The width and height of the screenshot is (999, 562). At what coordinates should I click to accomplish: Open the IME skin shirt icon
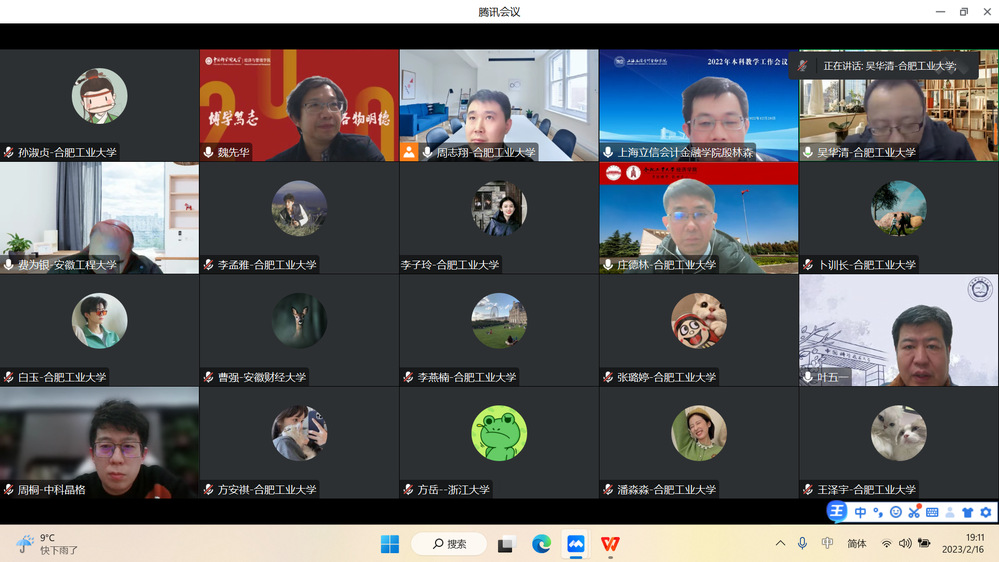967,512
